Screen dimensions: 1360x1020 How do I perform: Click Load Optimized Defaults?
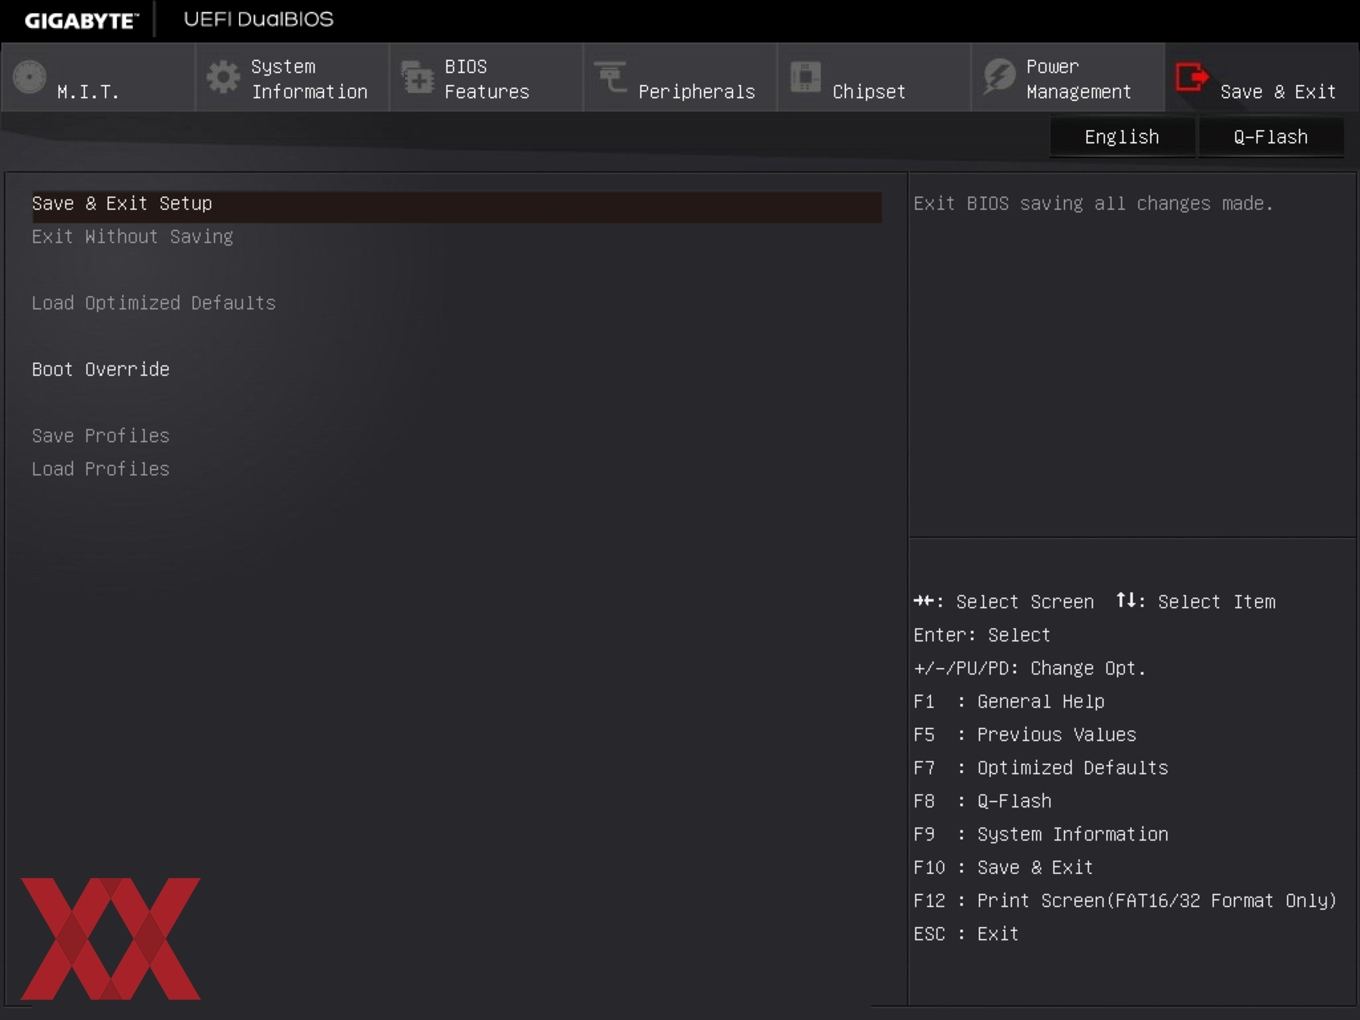coord(153,303)
